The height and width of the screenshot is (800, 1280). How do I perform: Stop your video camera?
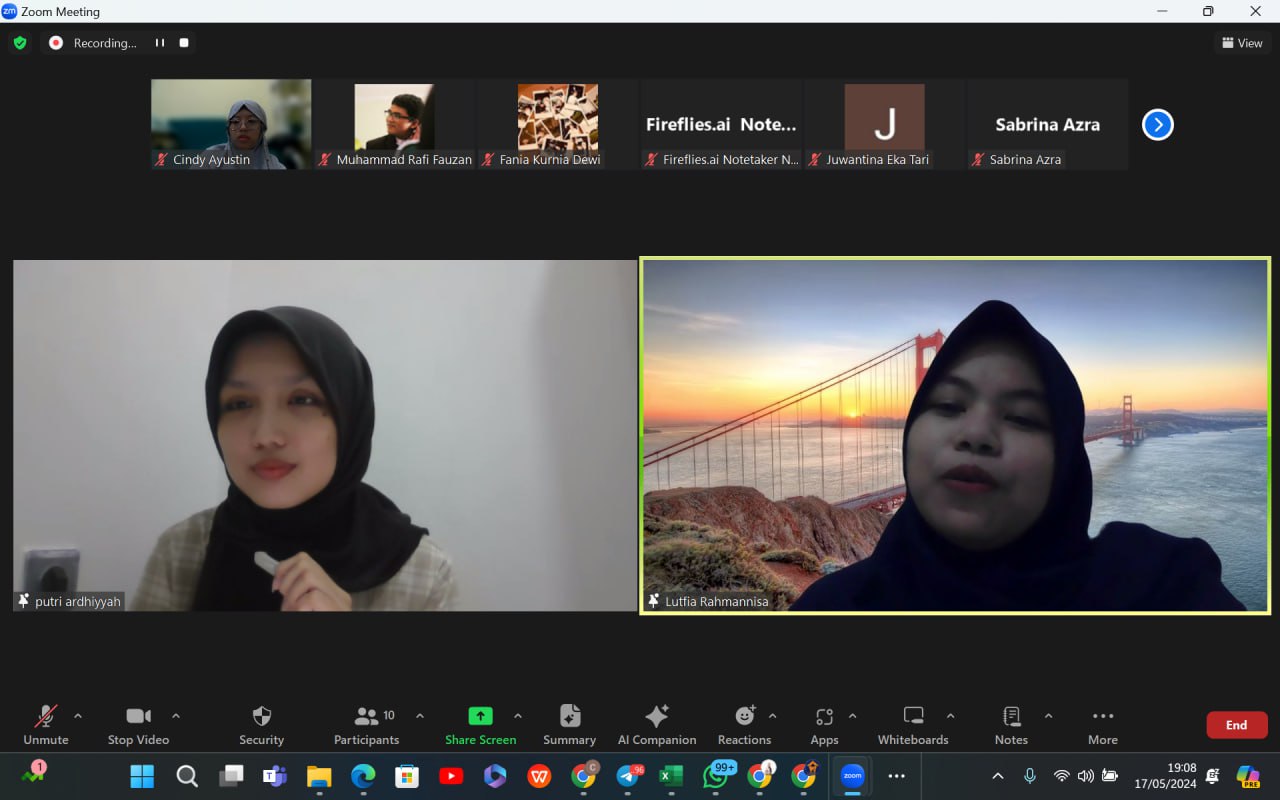[138, 716]
